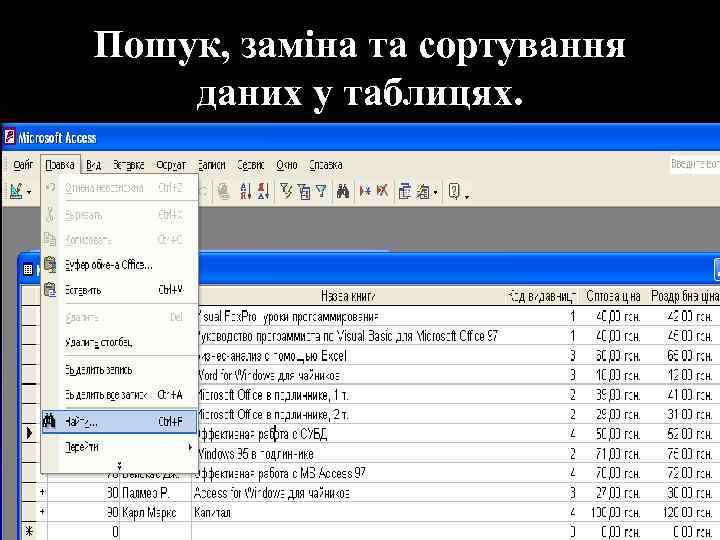Open the Database Window icon
This screenshot has height=540, width=720.
[x=405, y=191]
